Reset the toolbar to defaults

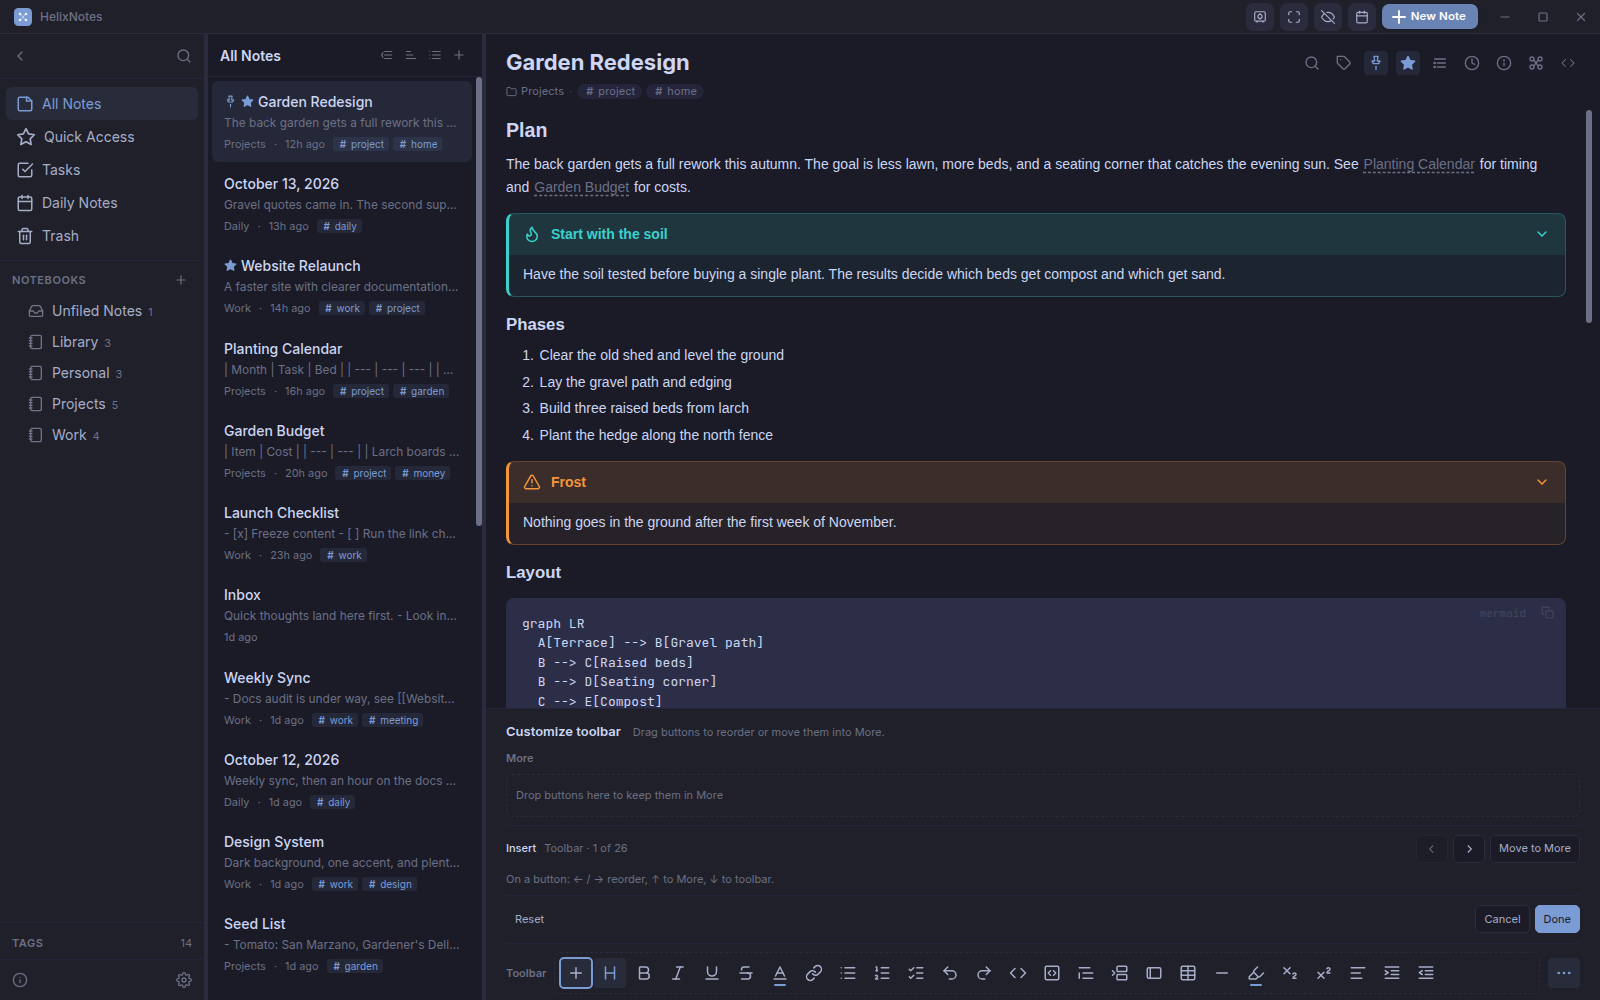coord(529,919)
